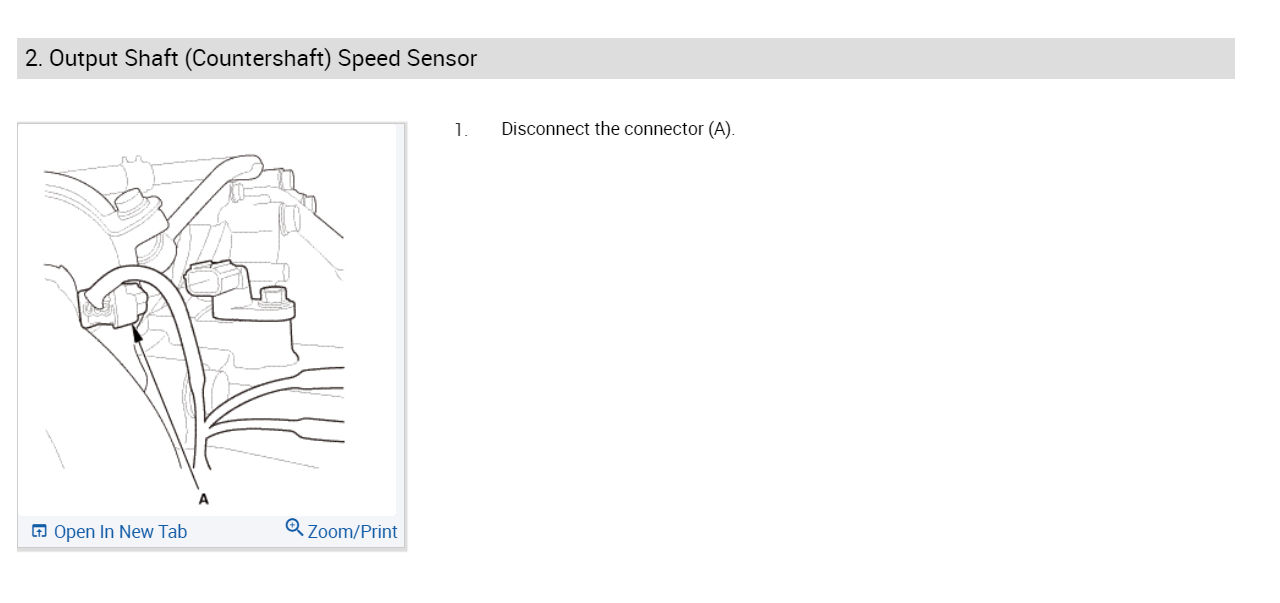Click the (A) reference in step text

click(720, 129)
